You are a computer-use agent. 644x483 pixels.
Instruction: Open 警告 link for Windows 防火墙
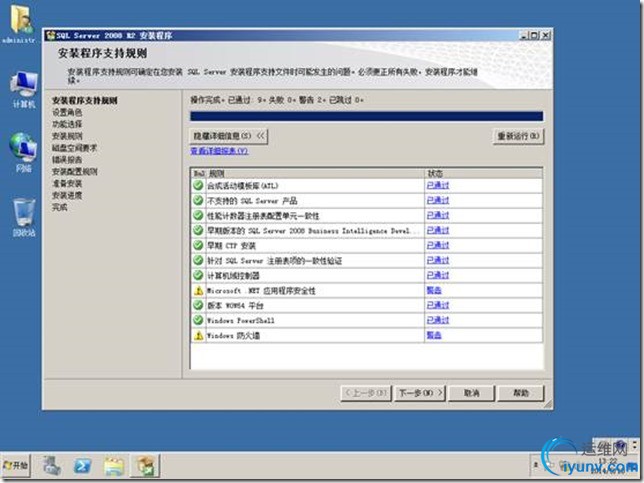coord(434,336)
